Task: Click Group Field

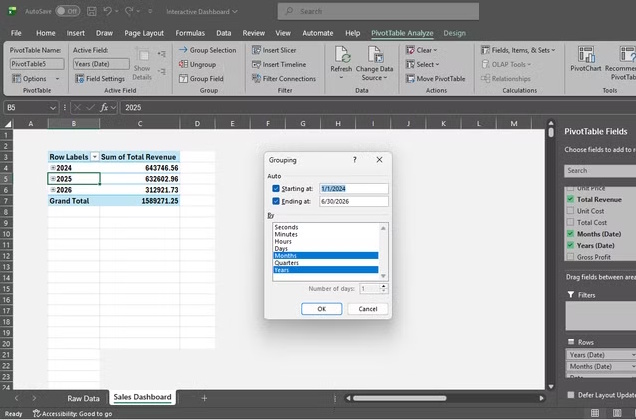Action: tap(202, 79)
